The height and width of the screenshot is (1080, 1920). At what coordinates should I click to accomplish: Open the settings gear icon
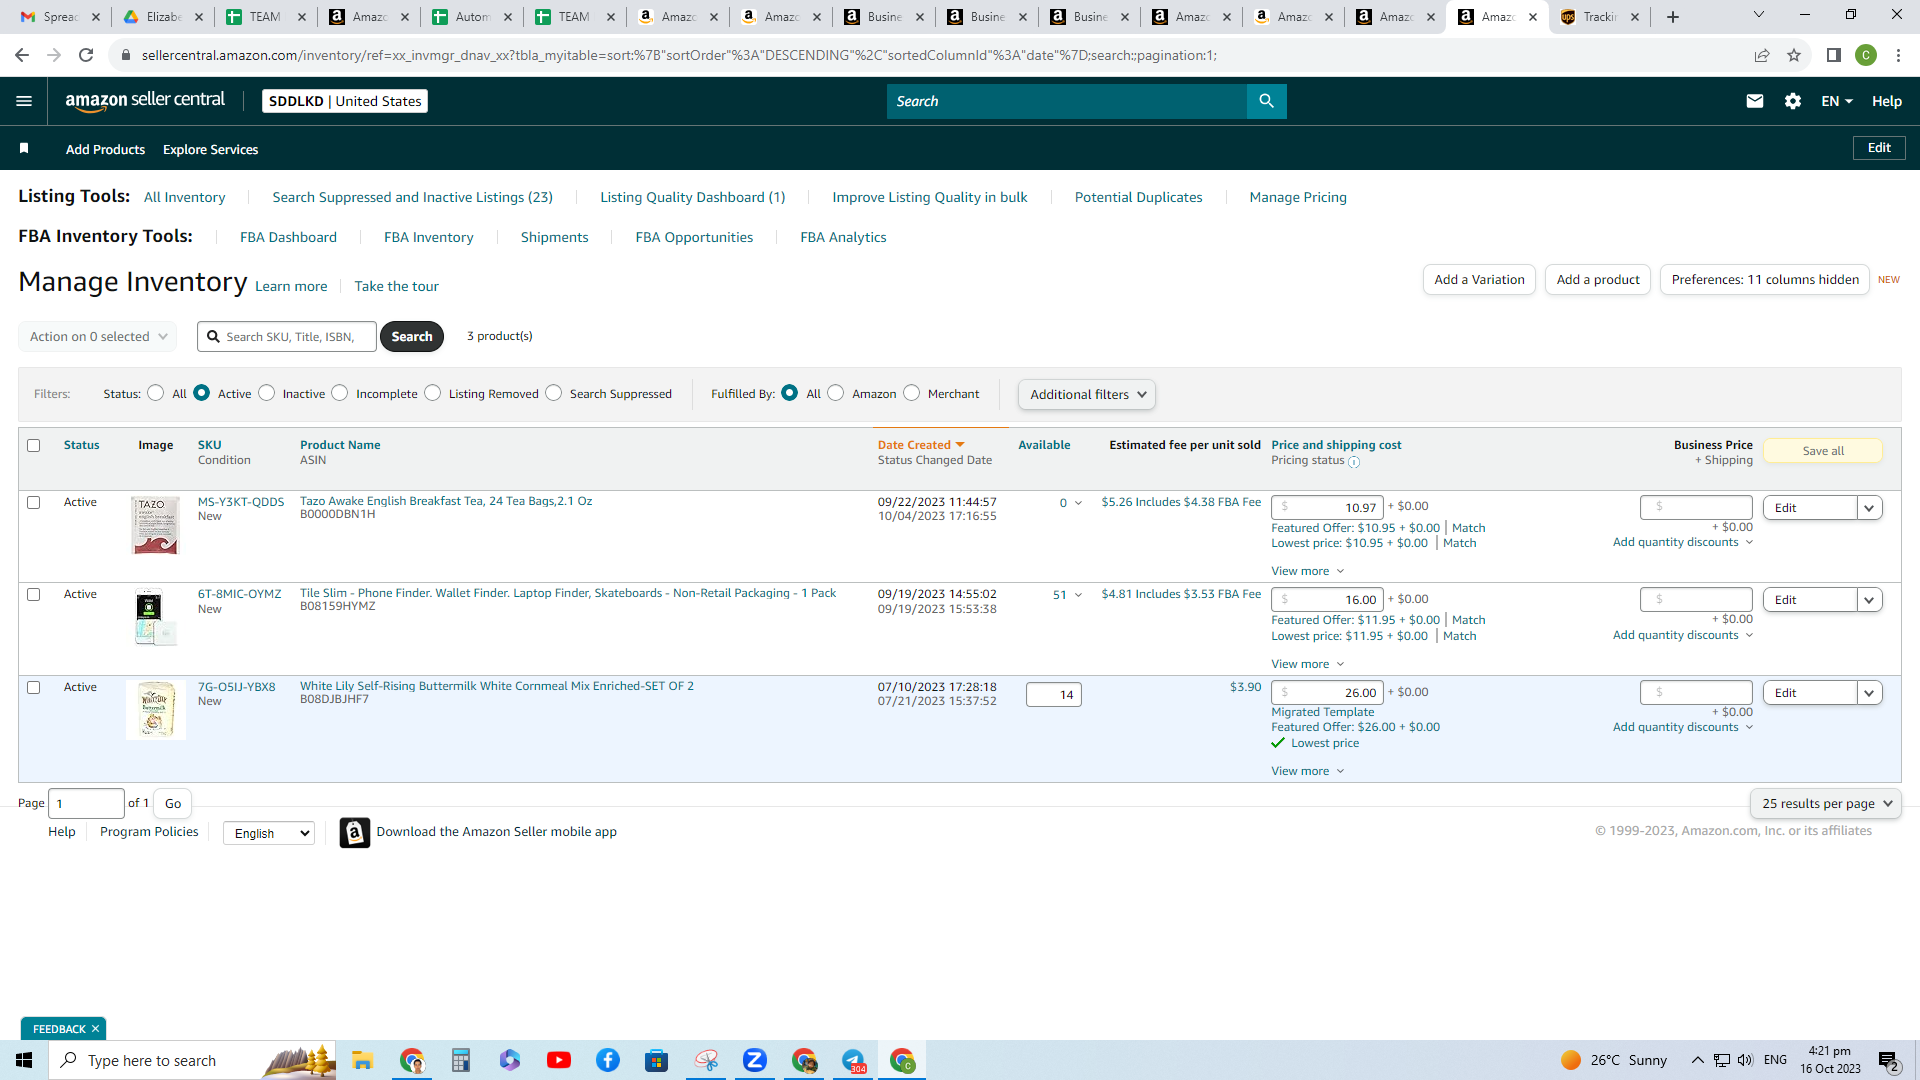1792,101
